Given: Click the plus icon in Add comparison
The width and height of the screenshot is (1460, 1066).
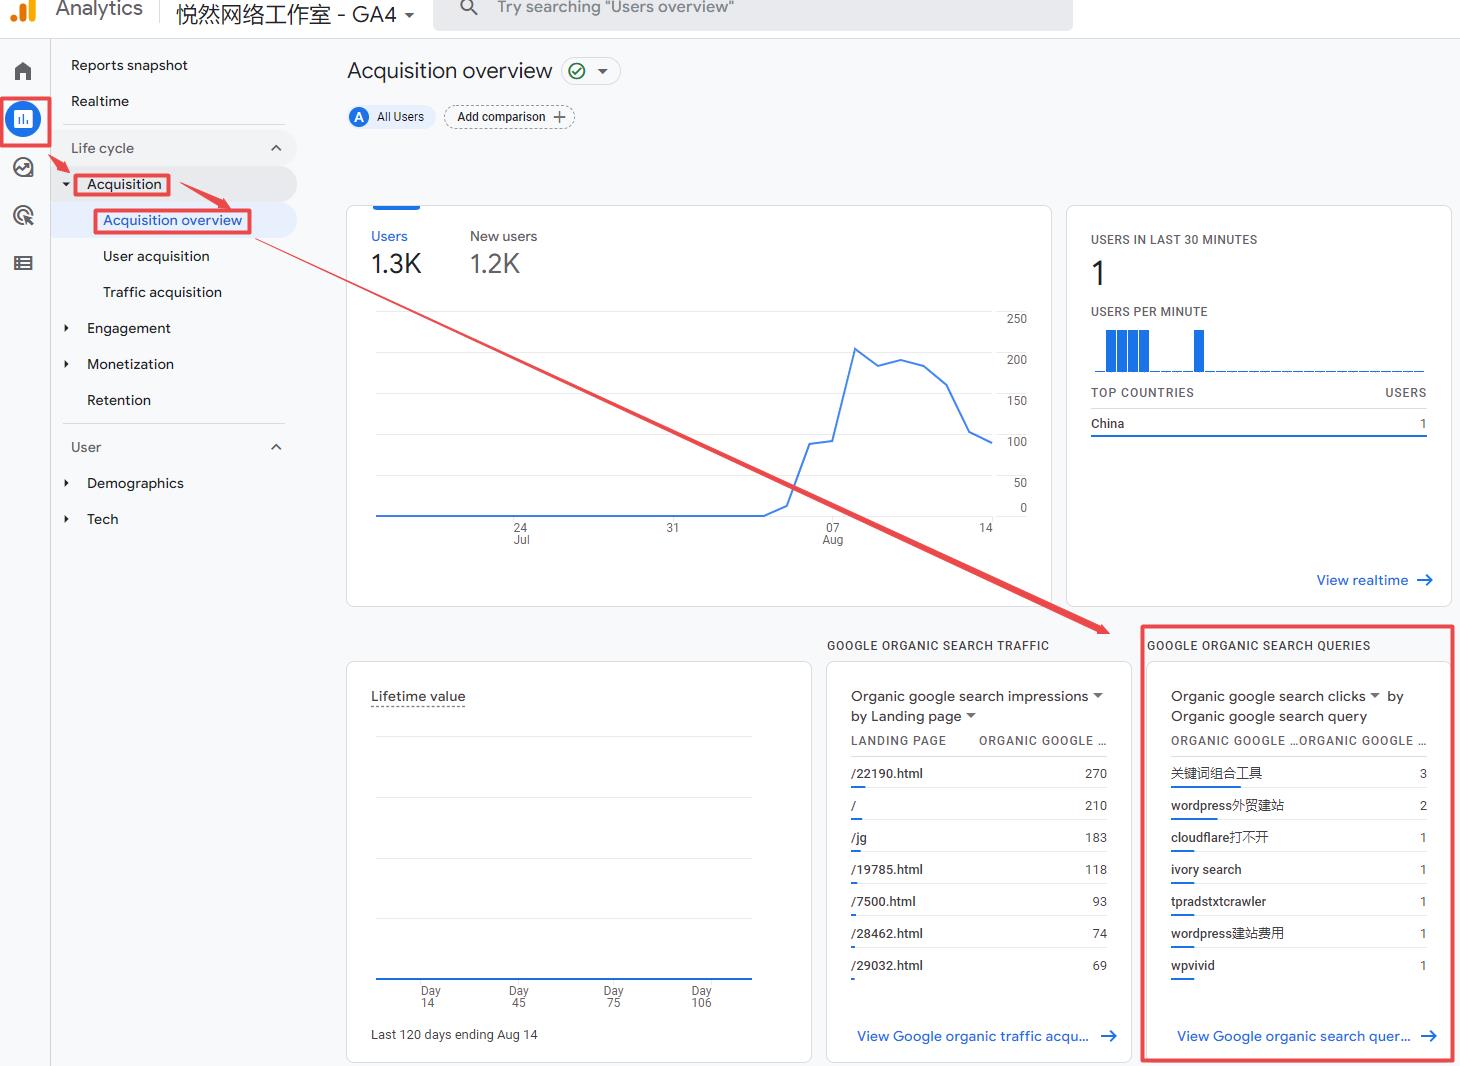Looking at the screenshot, I should pyautogui.click(x=559, y=117).
